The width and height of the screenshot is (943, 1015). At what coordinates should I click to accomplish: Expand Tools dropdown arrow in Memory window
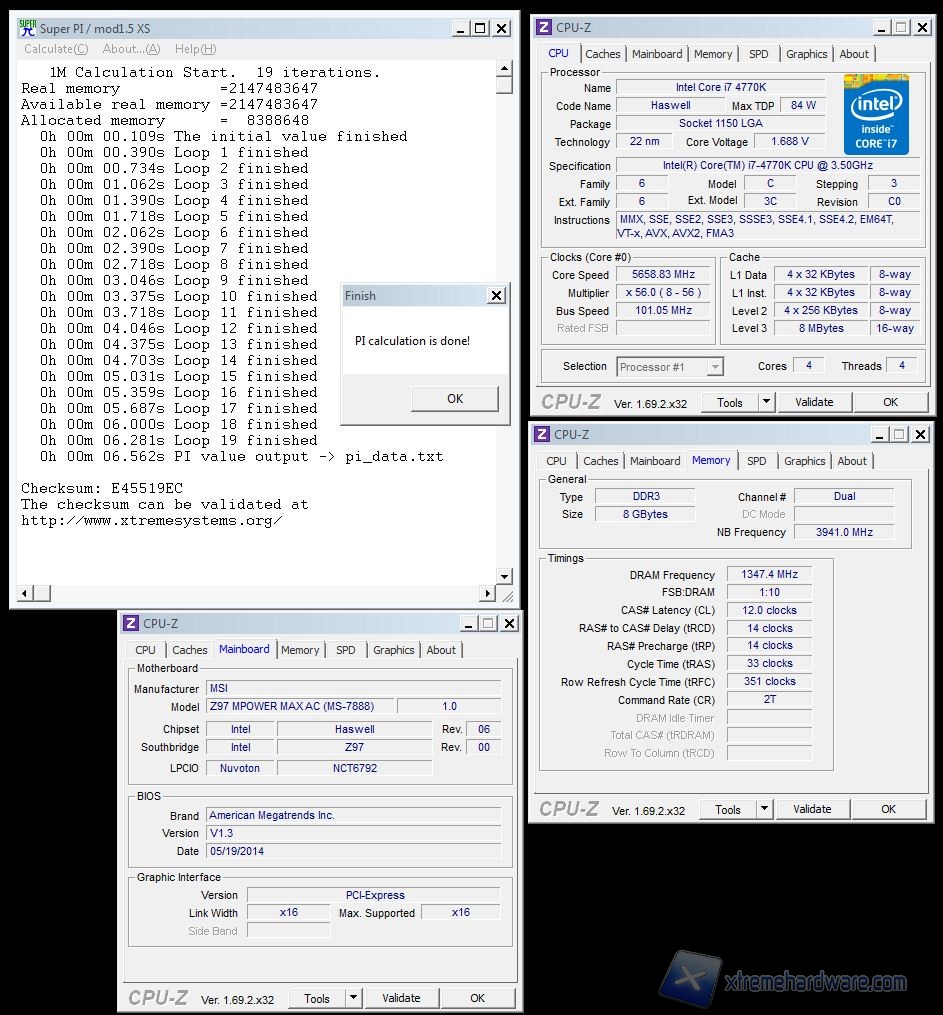point(764,809)
